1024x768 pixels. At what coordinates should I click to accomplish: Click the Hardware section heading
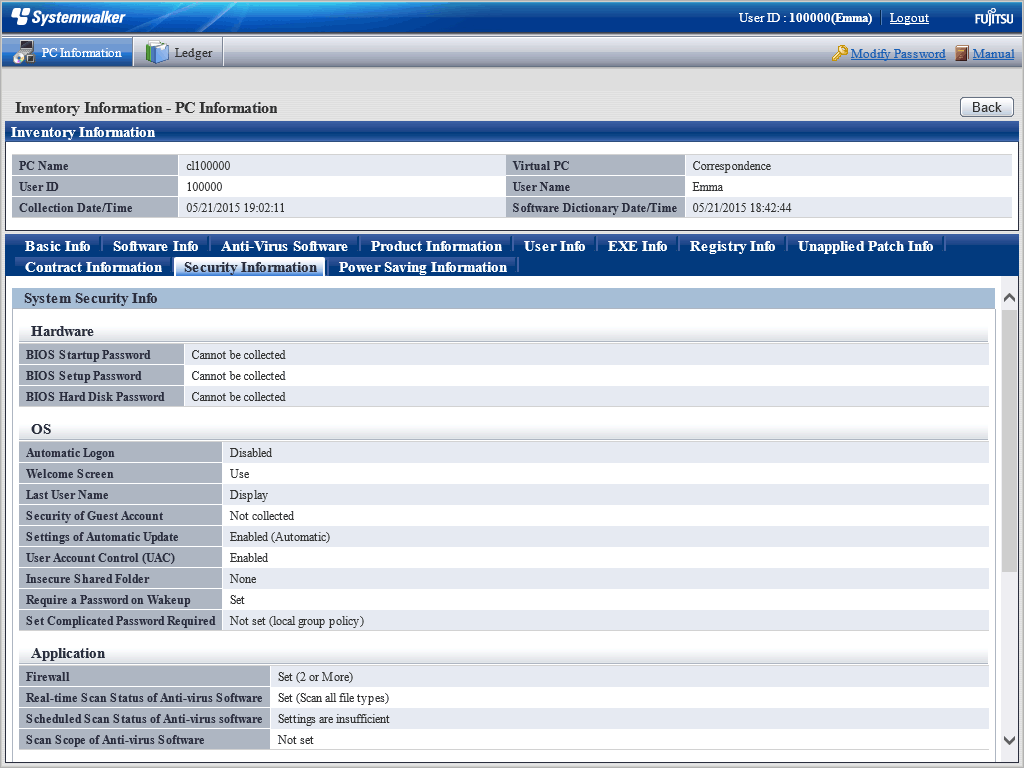click(x=62, y=331)
